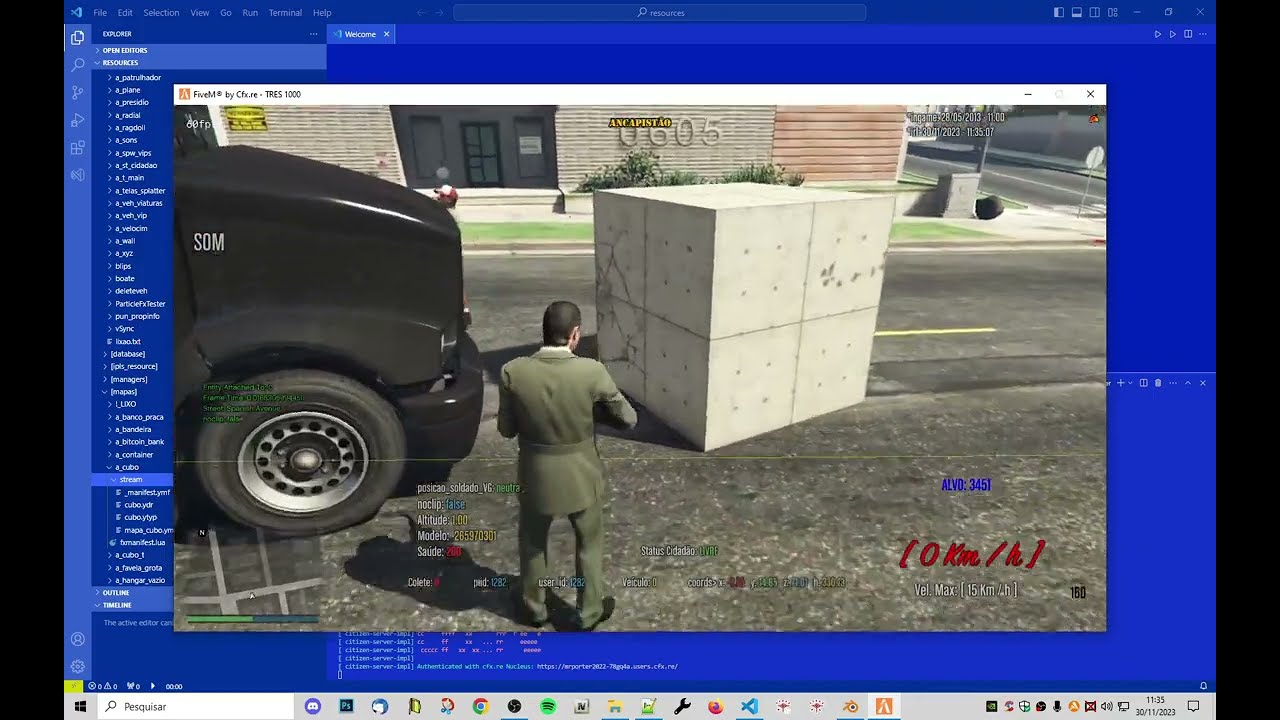Open Explorer's more actions ellipsis
Image resolution: width=1280 pixels, height=720 pixels.
click(313, 34)
